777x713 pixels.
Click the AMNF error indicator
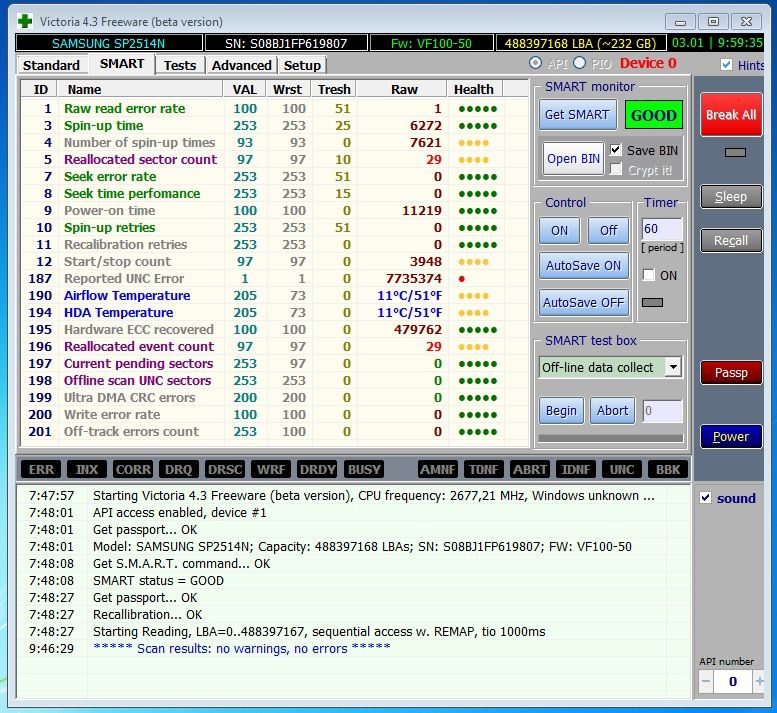point(438,469)
